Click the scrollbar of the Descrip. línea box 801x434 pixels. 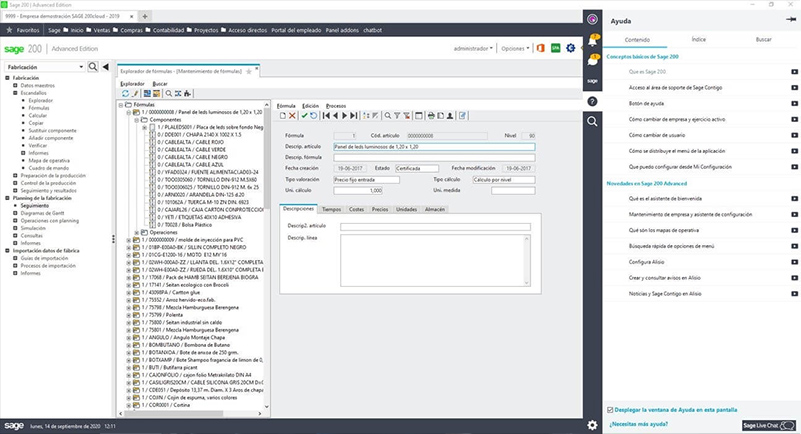[527, 260]
